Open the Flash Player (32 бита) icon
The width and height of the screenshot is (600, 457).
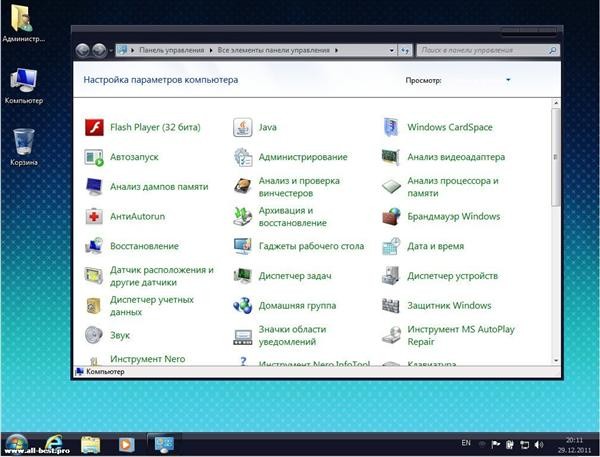pos(94,127)
